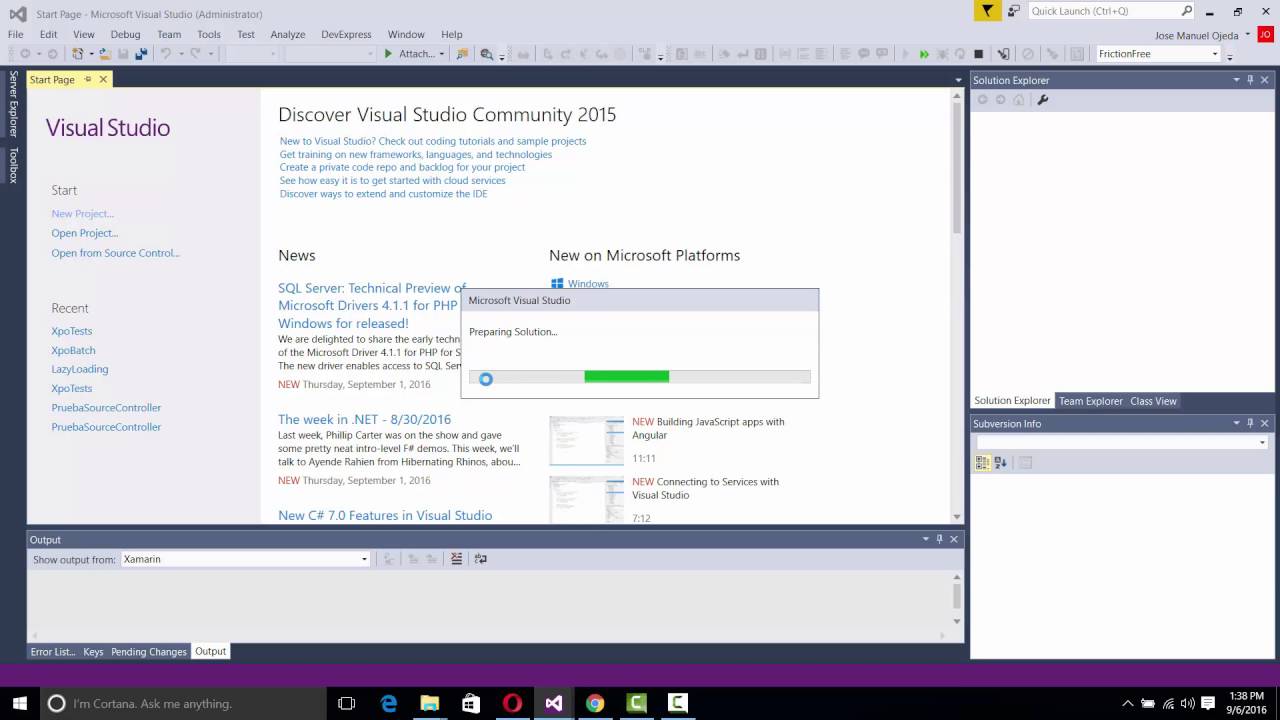Toggle word wrap icon in Output panel

[481, 559]
